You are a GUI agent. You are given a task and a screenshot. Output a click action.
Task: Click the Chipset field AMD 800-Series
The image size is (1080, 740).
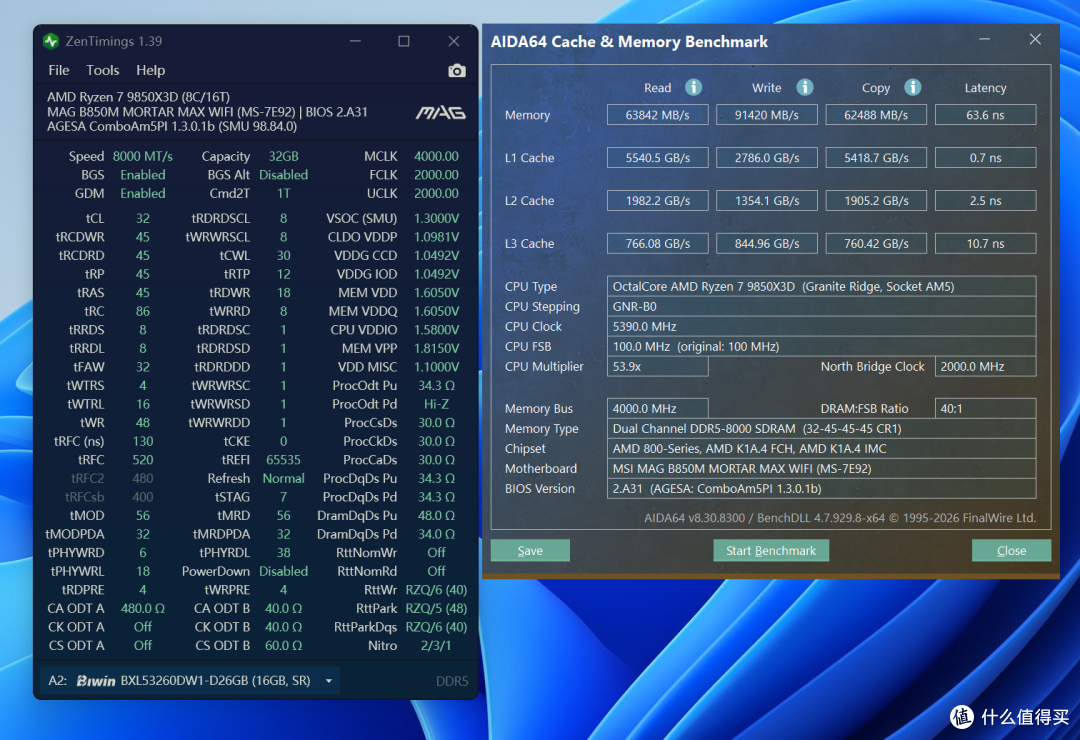point(822,449)
